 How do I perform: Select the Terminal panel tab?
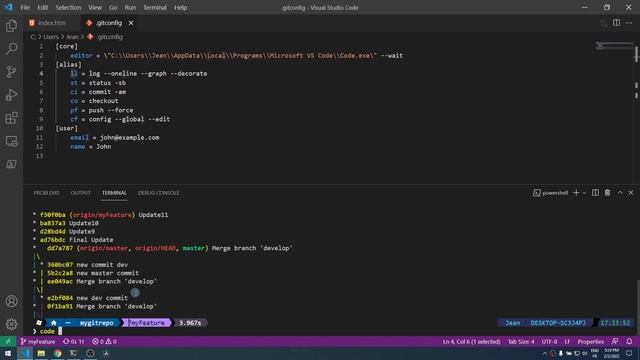(114, 193)
